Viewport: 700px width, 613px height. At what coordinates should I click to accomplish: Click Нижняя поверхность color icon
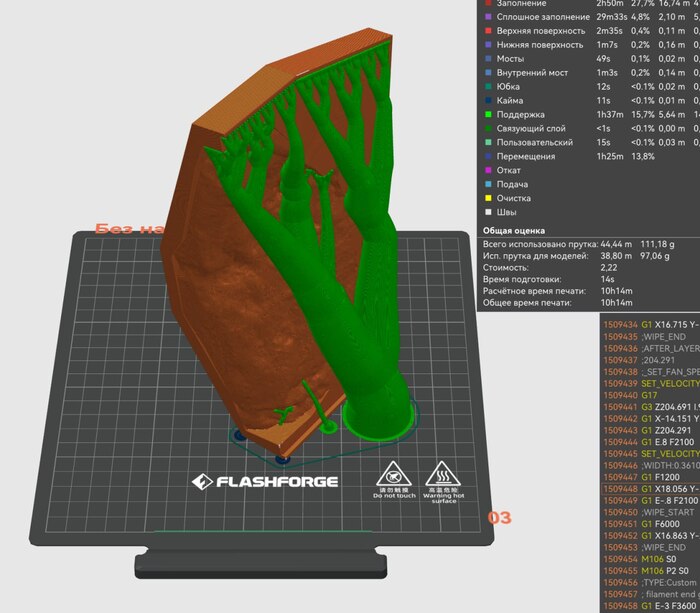point(487,45)
